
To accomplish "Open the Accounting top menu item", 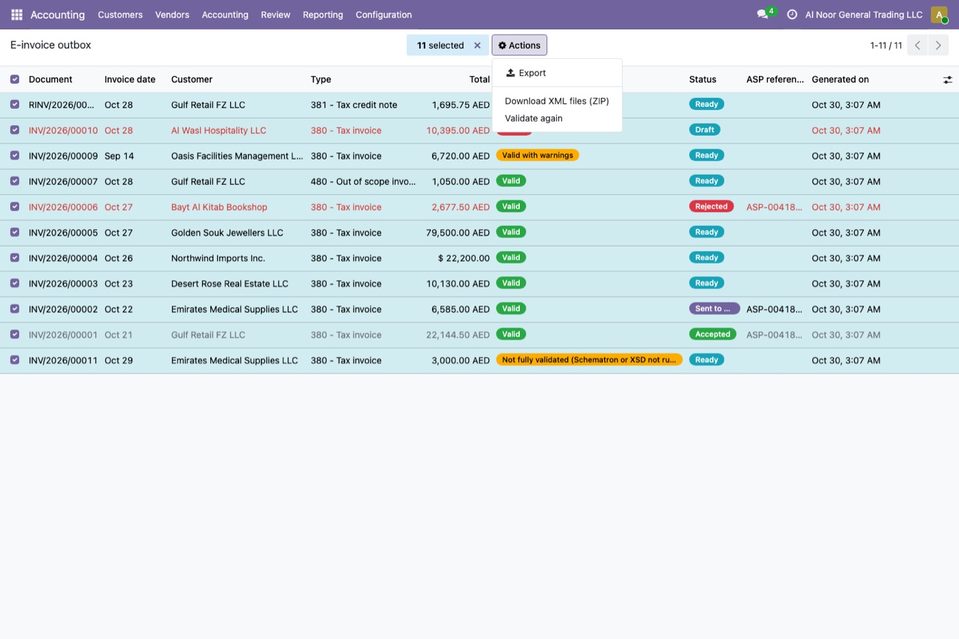I will (225, 15).
